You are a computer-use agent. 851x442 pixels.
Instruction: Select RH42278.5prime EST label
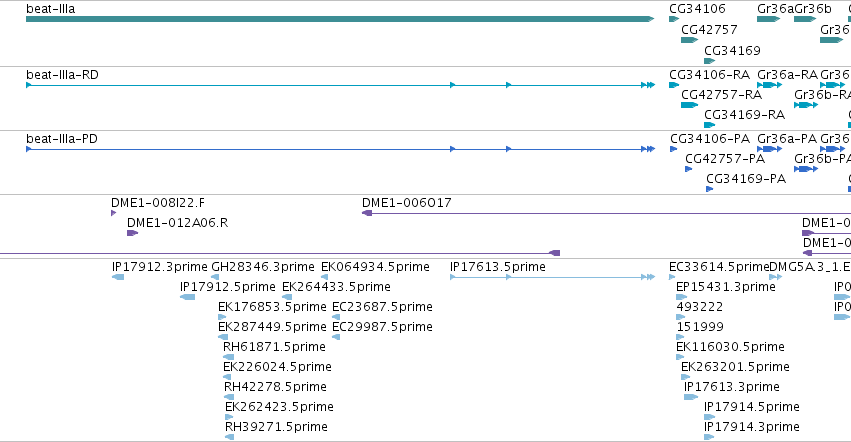pyautogui.click(x=275, y=387)
